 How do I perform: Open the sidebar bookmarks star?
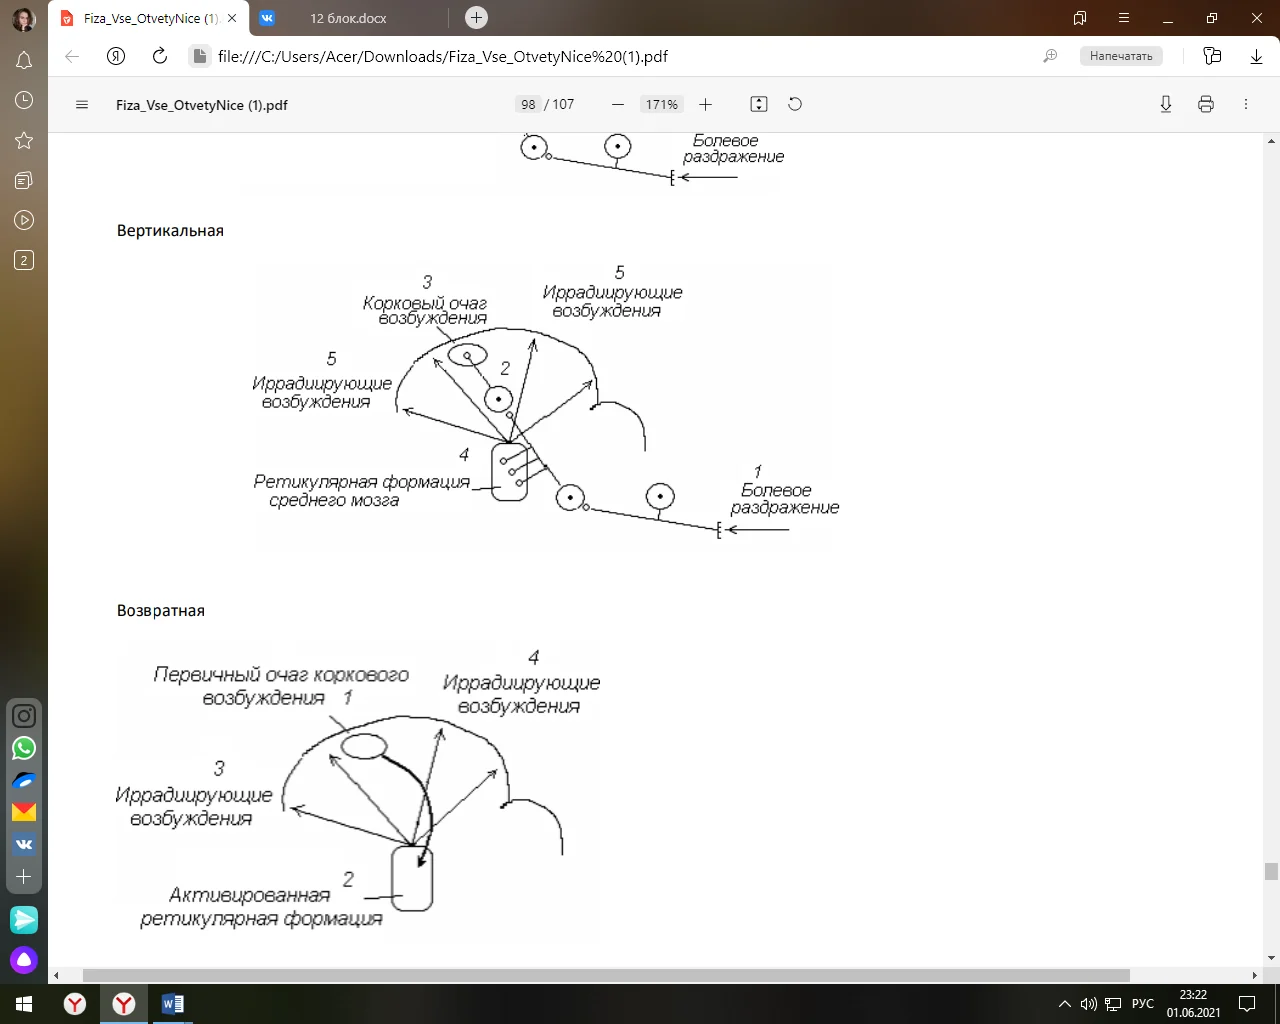24,140
